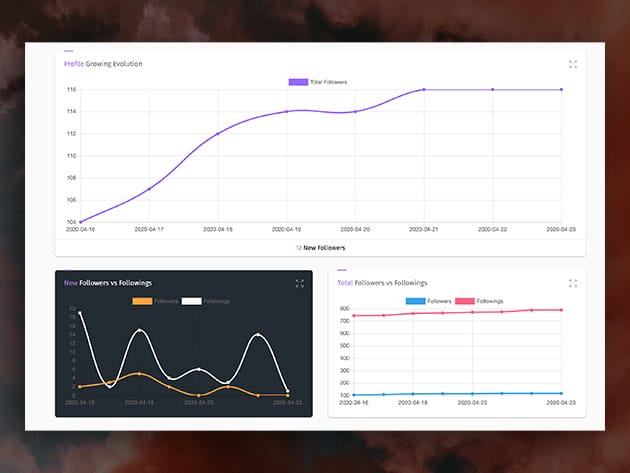Maximize the Total Followers vs Followings chart
This screenshot has height=473, width=630.
pos(573,283)
